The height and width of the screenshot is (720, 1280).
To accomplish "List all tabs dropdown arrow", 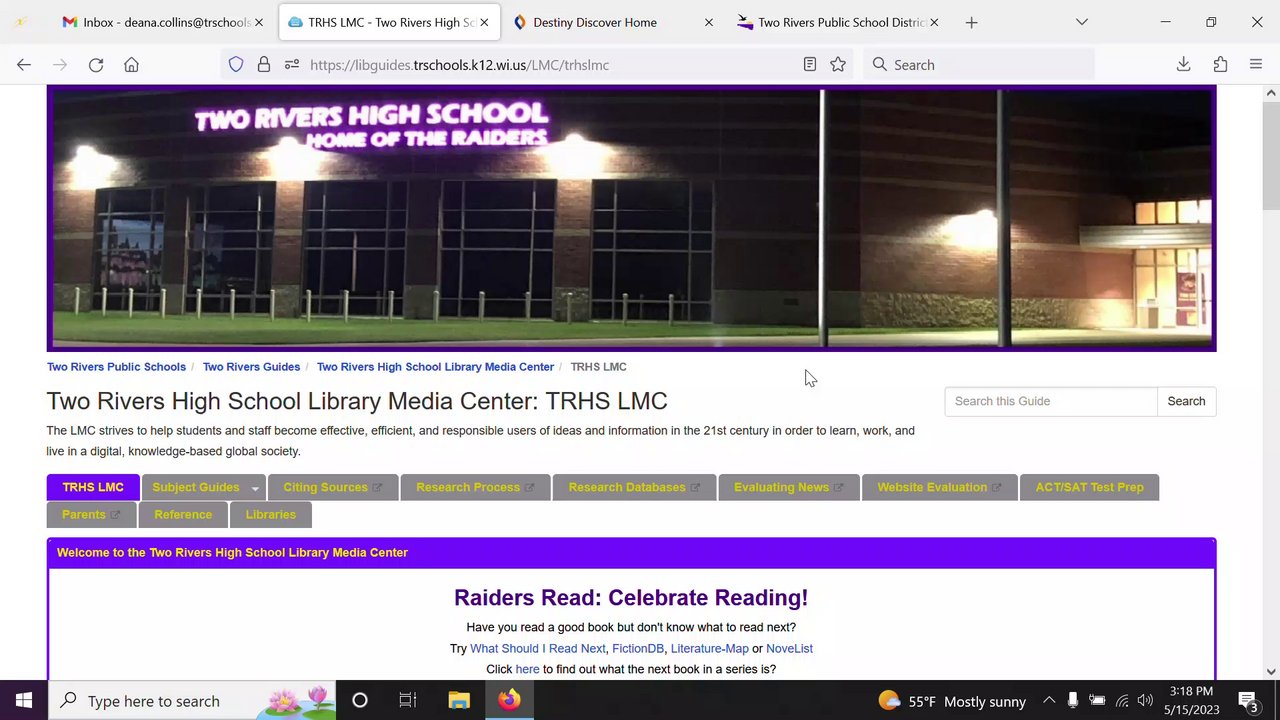I will [1081, 22].
